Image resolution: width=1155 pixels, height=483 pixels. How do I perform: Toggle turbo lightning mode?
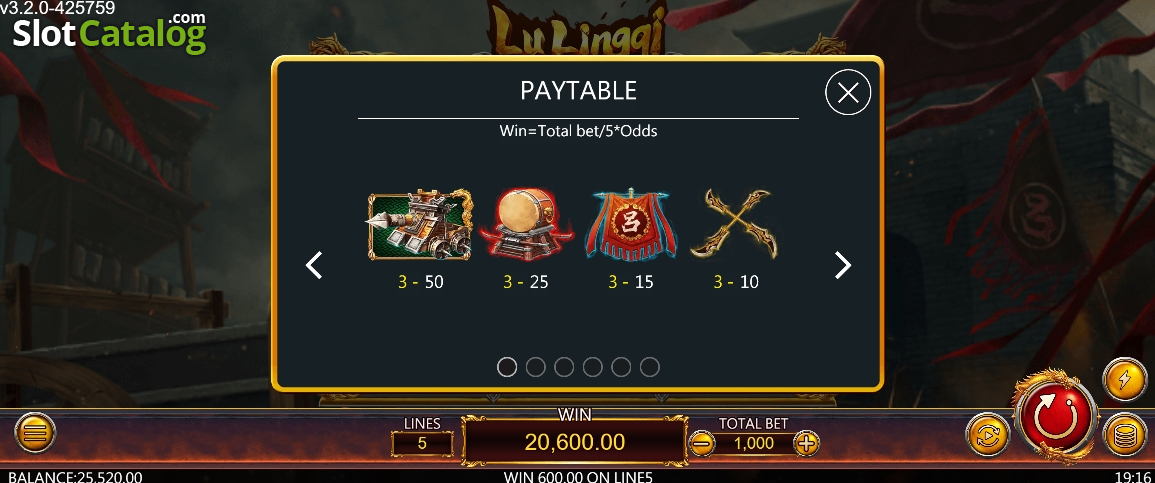tap(1125, 379)
